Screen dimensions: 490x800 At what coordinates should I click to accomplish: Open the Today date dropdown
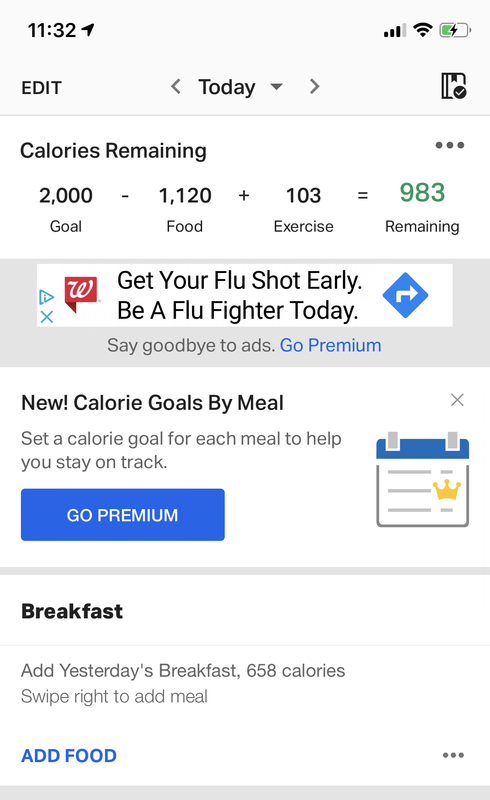click(227, 87)
